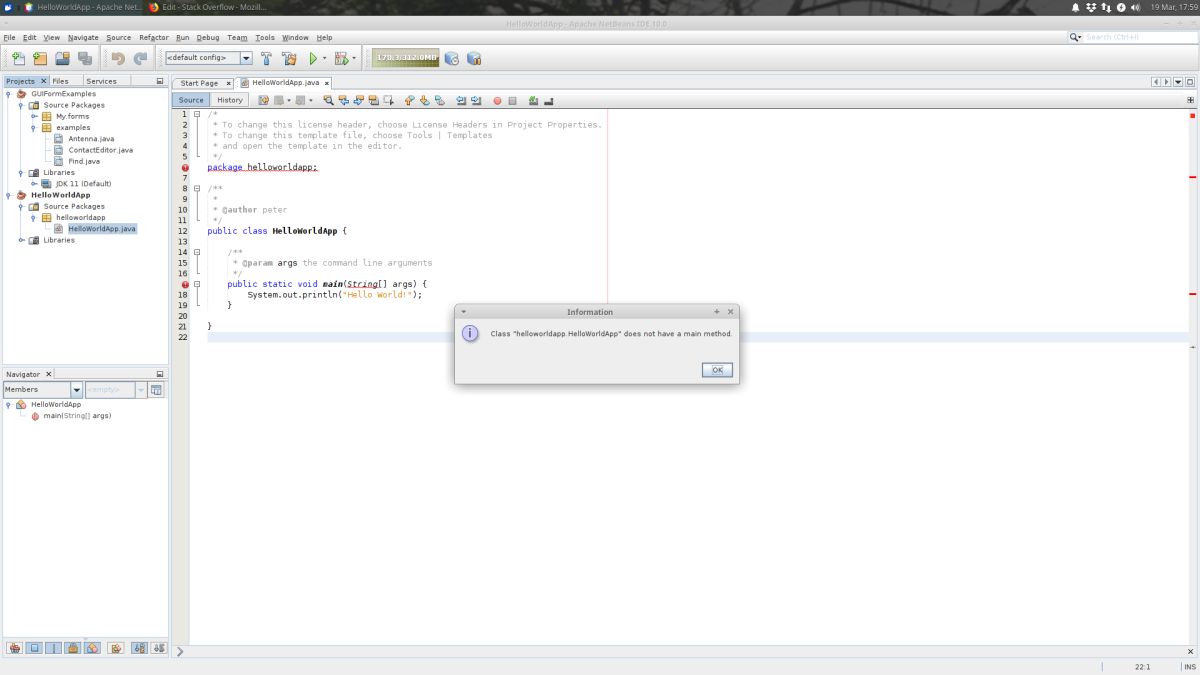This screenshot has height=675, width=1200.
Task: Click the Previous Bookmark icon
Action: click(x=409, y=100)
